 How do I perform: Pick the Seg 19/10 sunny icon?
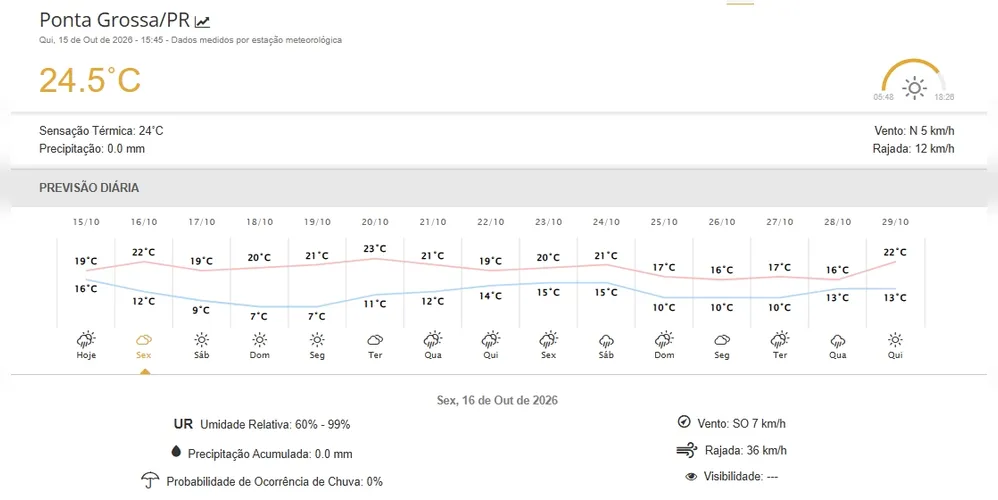[x=317, y=340]
